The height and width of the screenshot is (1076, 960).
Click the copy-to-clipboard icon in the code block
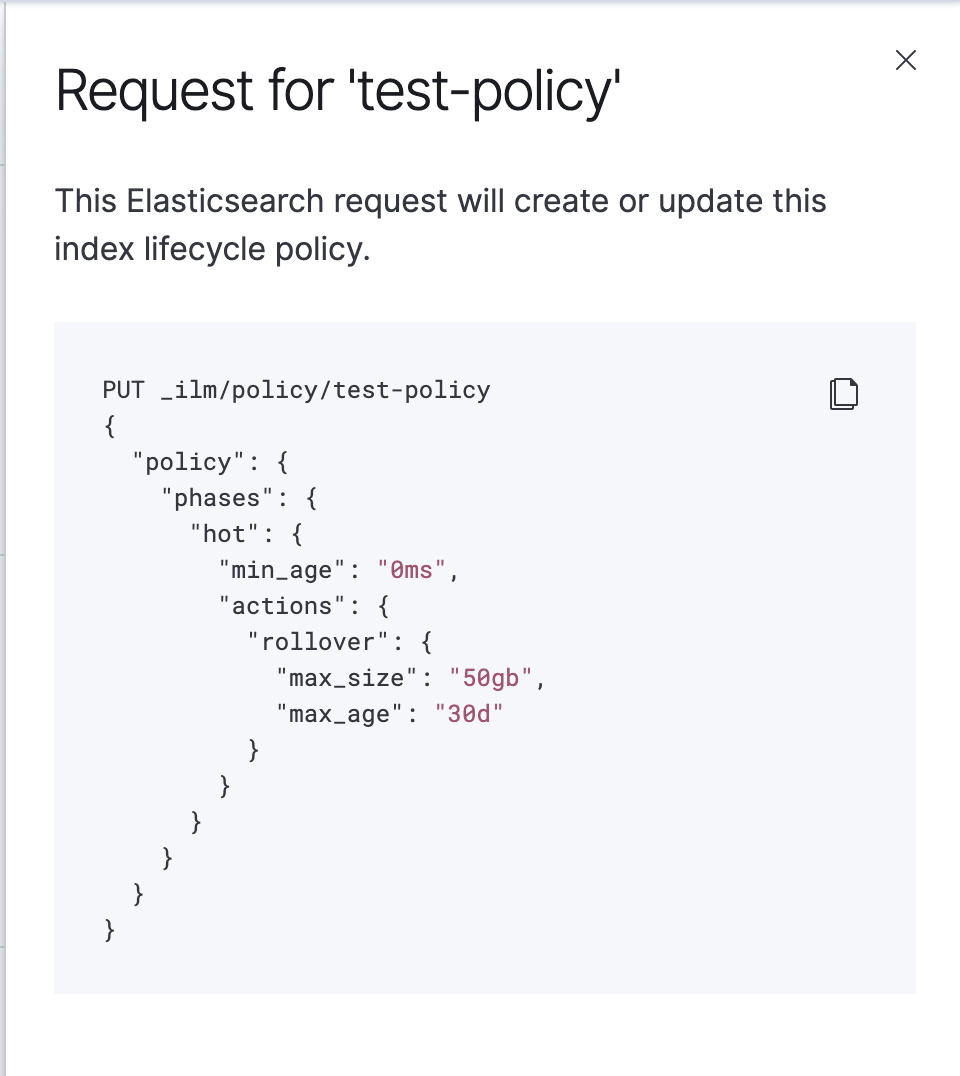coord(843,393)
